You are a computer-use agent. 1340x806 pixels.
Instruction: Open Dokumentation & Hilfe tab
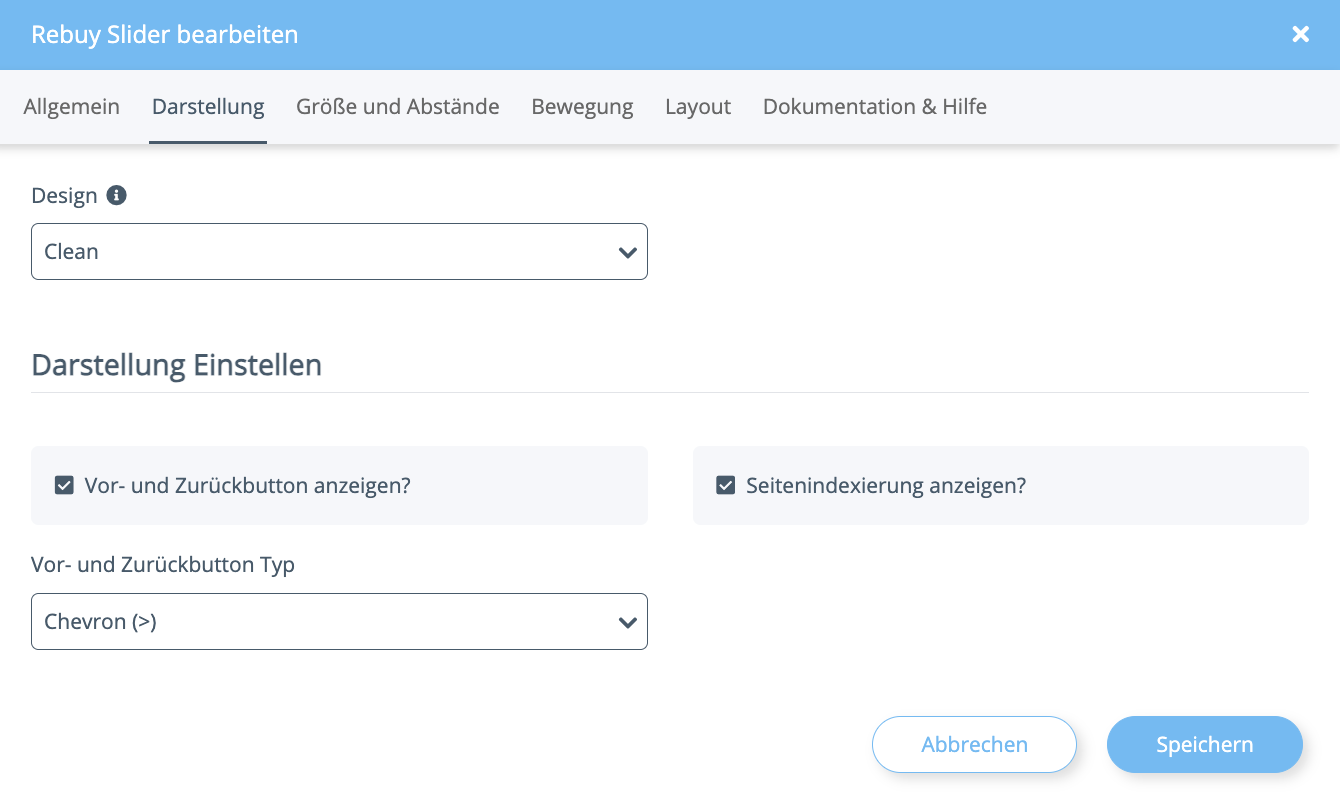875,107
